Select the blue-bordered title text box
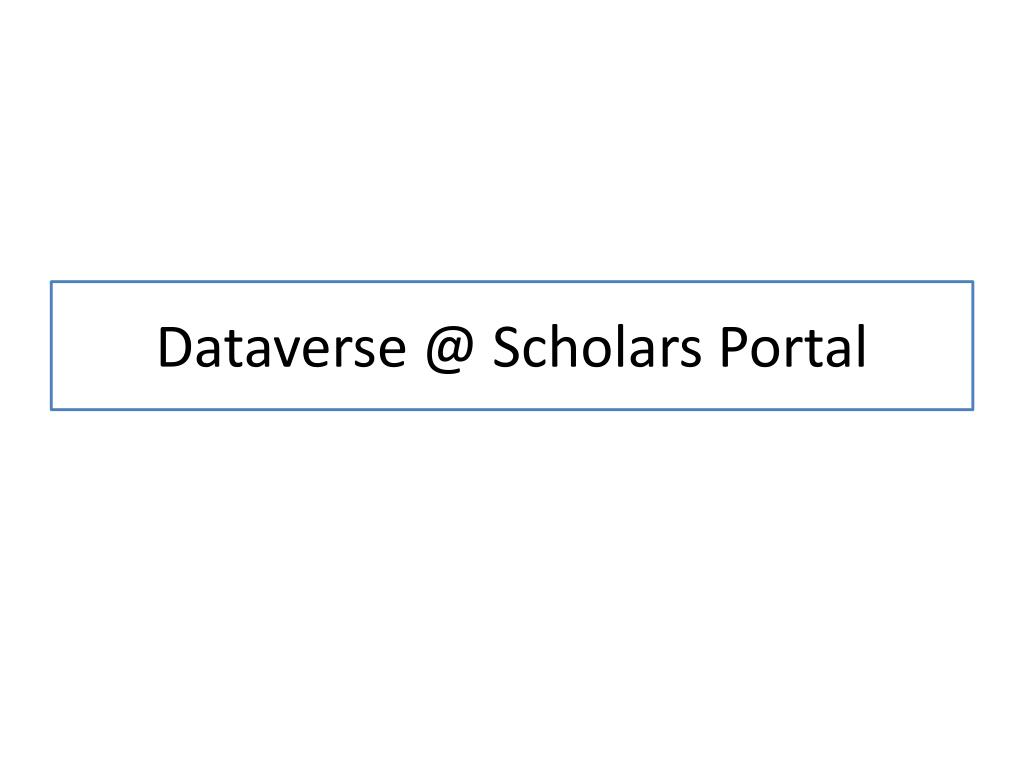Image resolution: width=1024 pixels, height=768 pixels. (x=512, y=345)
